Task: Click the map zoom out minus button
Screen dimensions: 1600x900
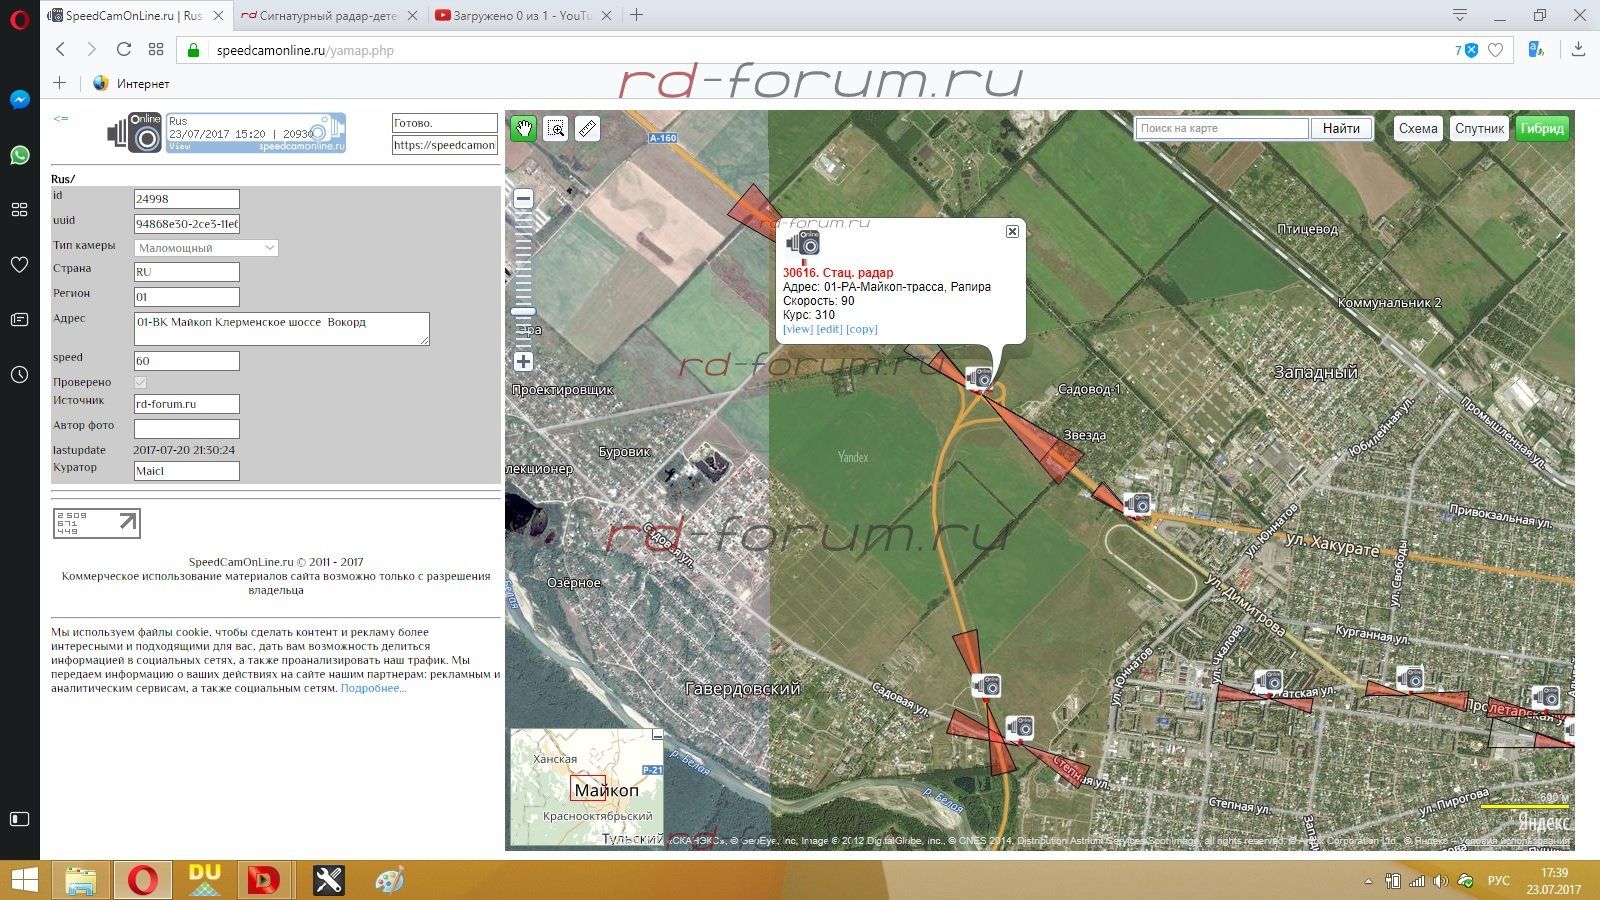Action: click(523, 199)
